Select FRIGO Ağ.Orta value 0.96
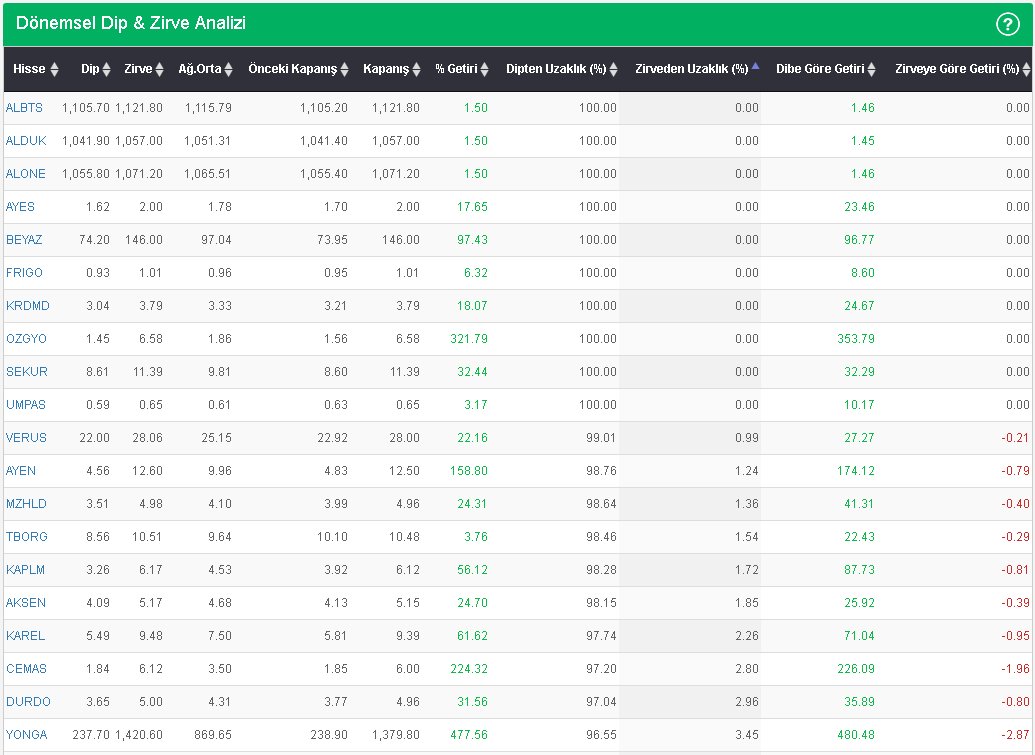This screenshot has height=755, width=1035. click(x=220, y=273)
